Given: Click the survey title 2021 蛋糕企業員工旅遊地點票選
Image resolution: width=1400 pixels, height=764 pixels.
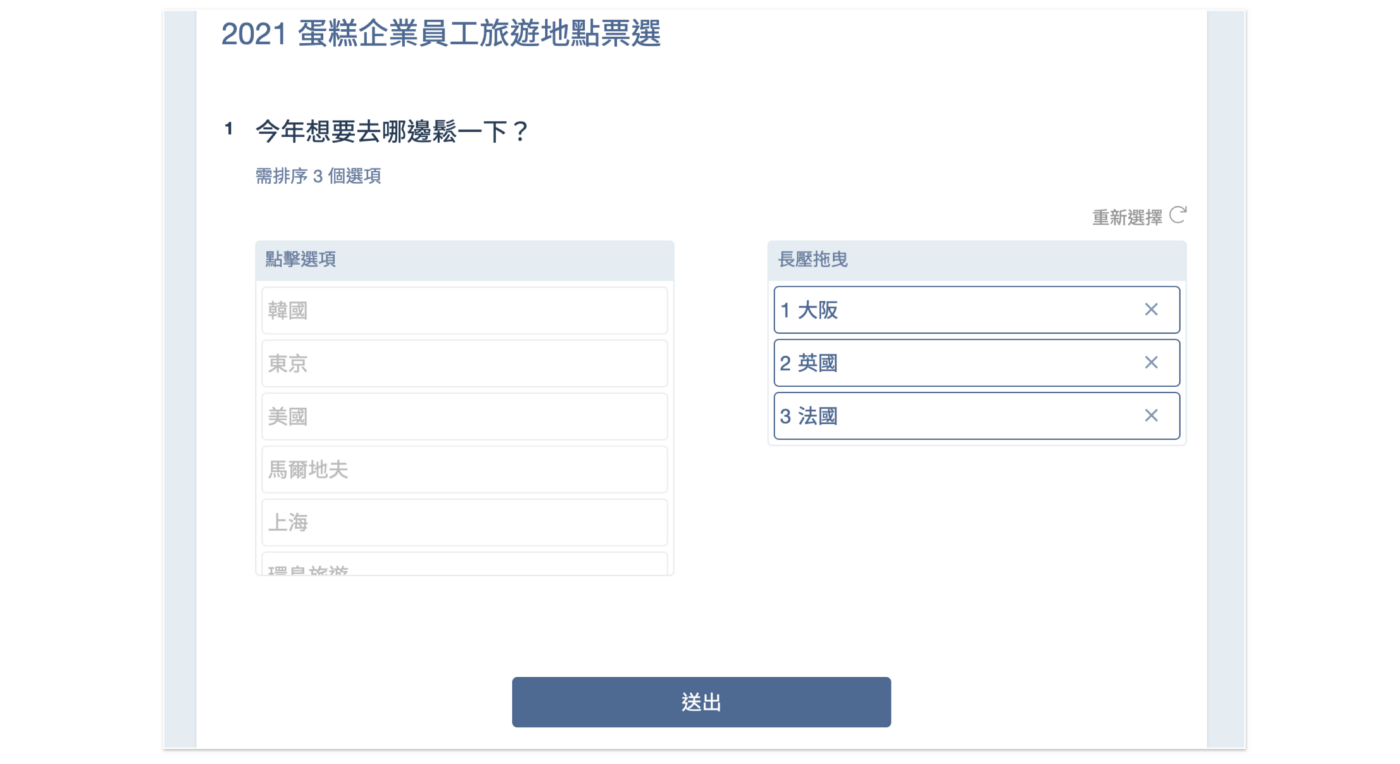Looking at the screenshot, I should coord(441,34).
